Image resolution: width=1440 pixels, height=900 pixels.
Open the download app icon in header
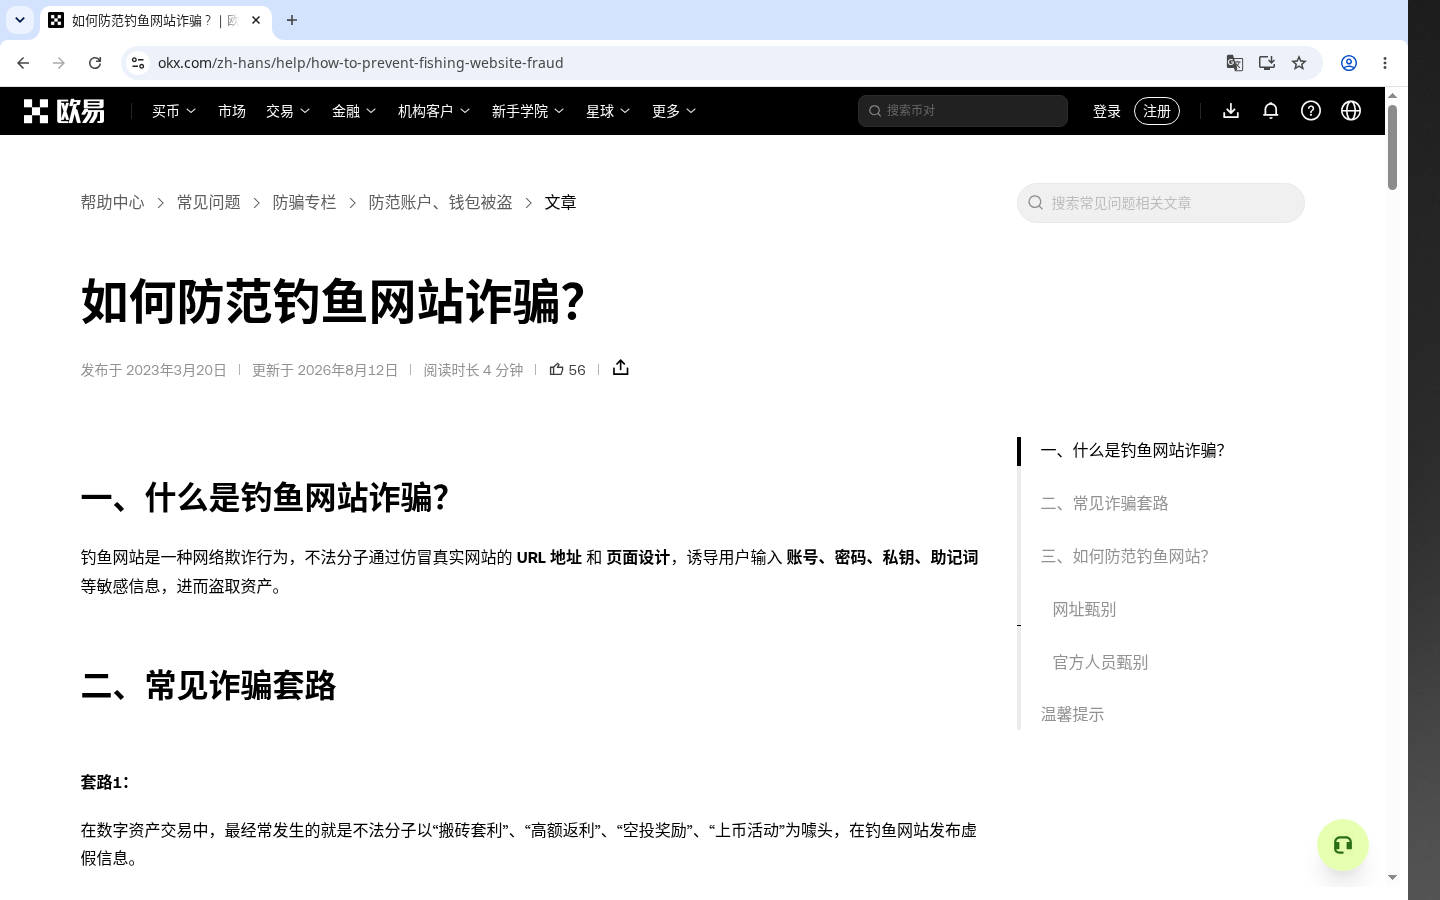point(1231,111)
